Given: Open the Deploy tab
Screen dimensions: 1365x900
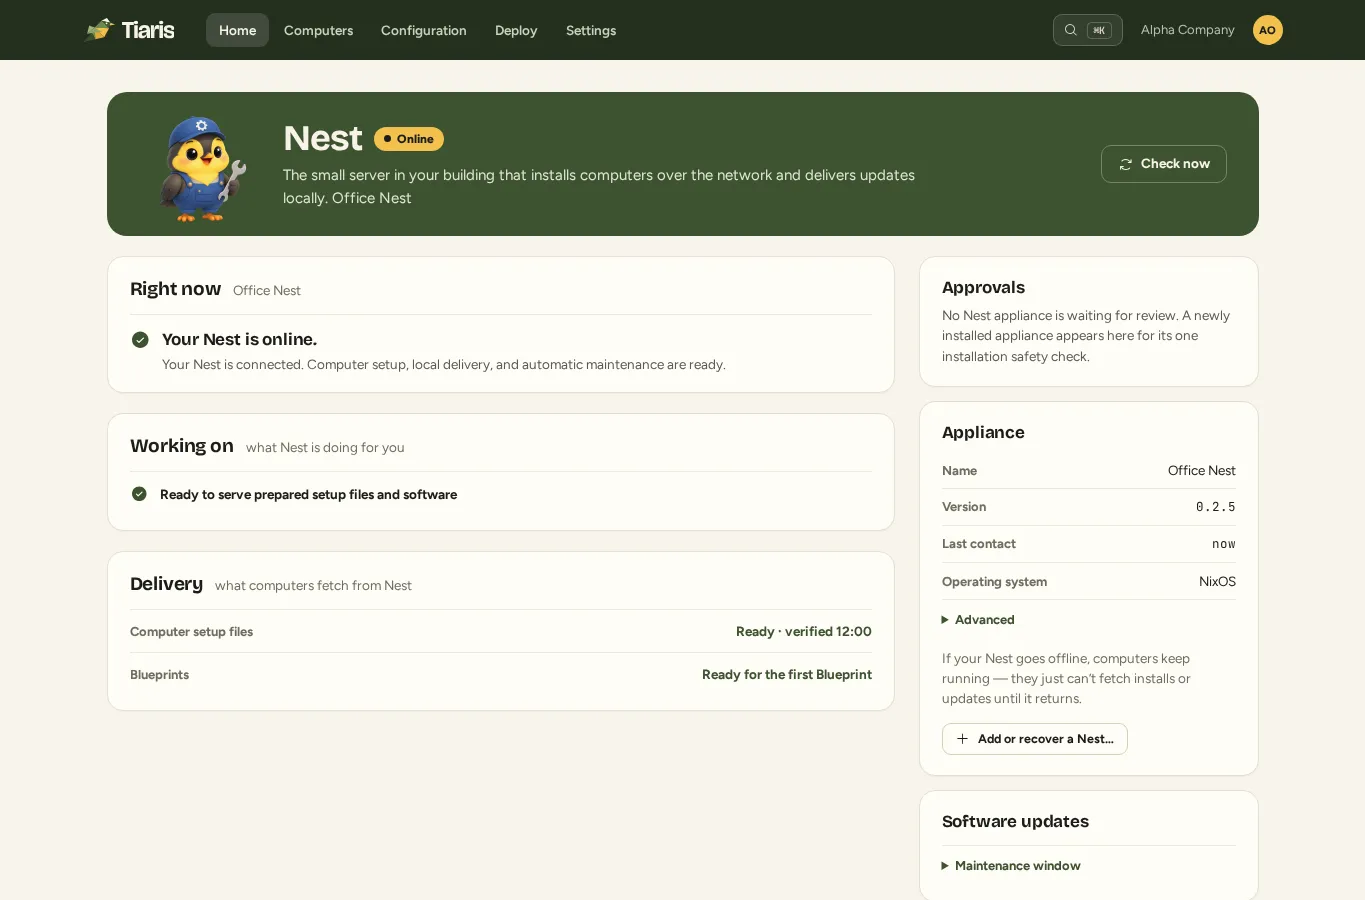Looking at the screenshot, I should (x=516, y=30).
